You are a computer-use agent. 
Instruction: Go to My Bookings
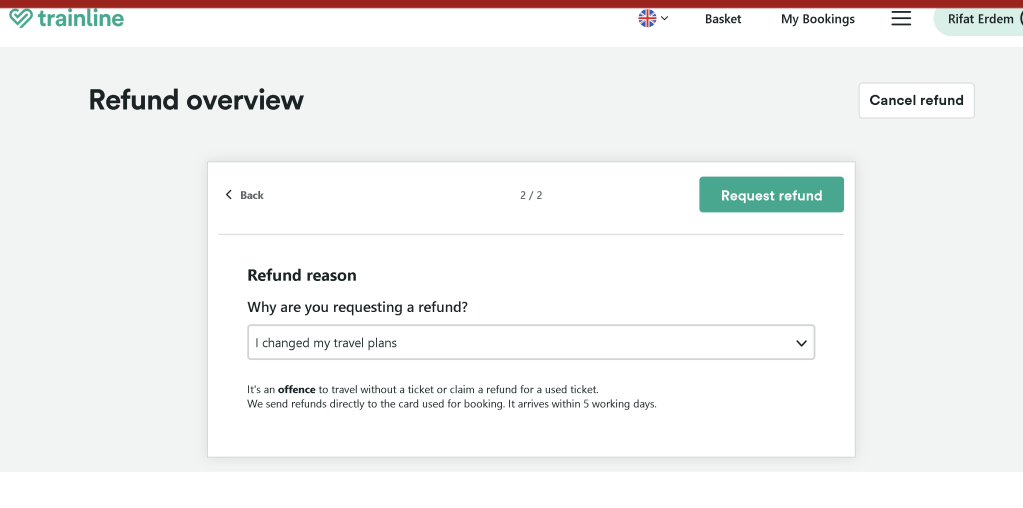click(817, 19)
